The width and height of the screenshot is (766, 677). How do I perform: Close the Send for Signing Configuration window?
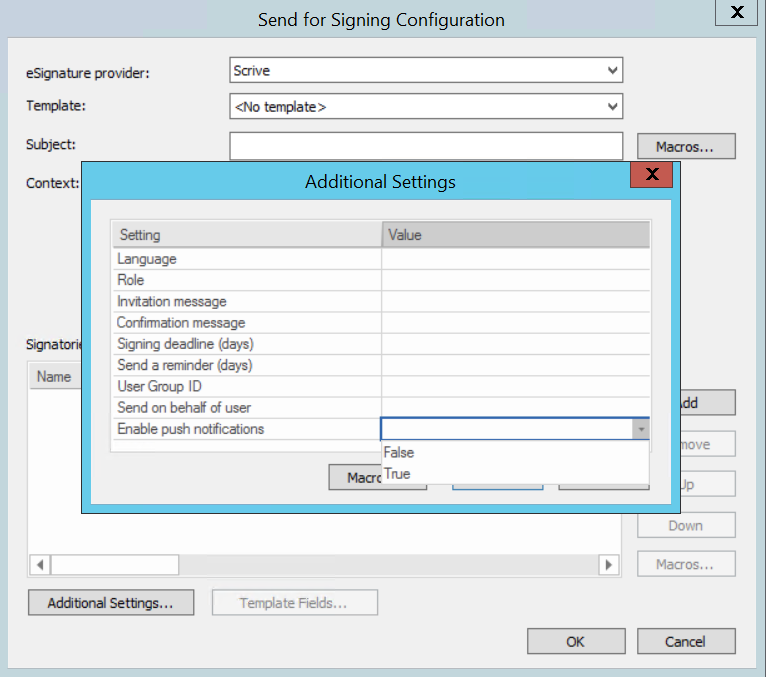pos(736,12)
